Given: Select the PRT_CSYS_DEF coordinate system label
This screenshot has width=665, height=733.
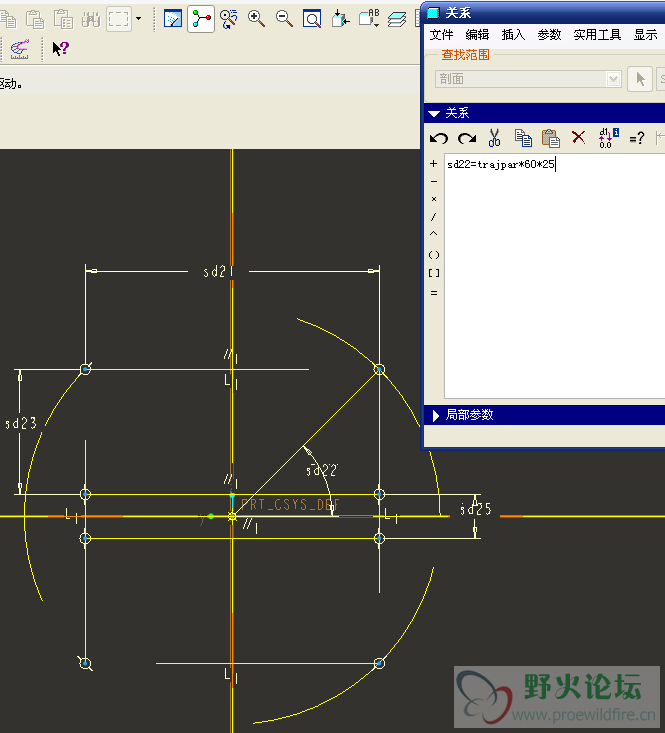Looking at the screenshot, I should click(290, 505).
